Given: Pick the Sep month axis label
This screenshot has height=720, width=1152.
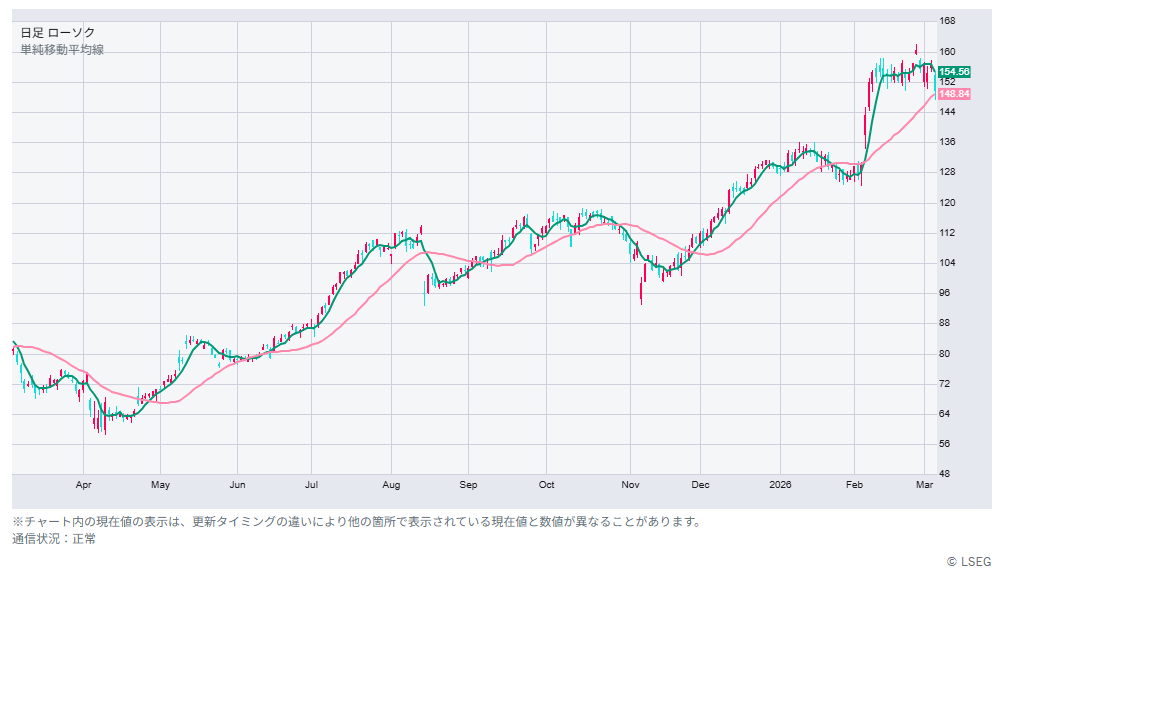Looking at the screenshot, I should pyautogui.click(x=468, y=485).
